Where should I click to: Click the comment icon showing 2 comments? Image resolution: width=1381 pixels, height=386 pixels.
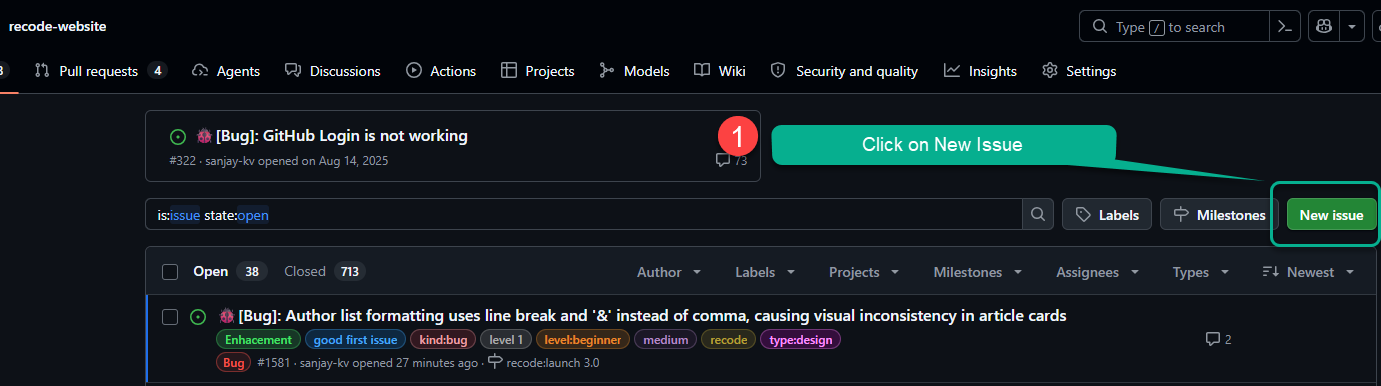click(x=1212, y=339)
